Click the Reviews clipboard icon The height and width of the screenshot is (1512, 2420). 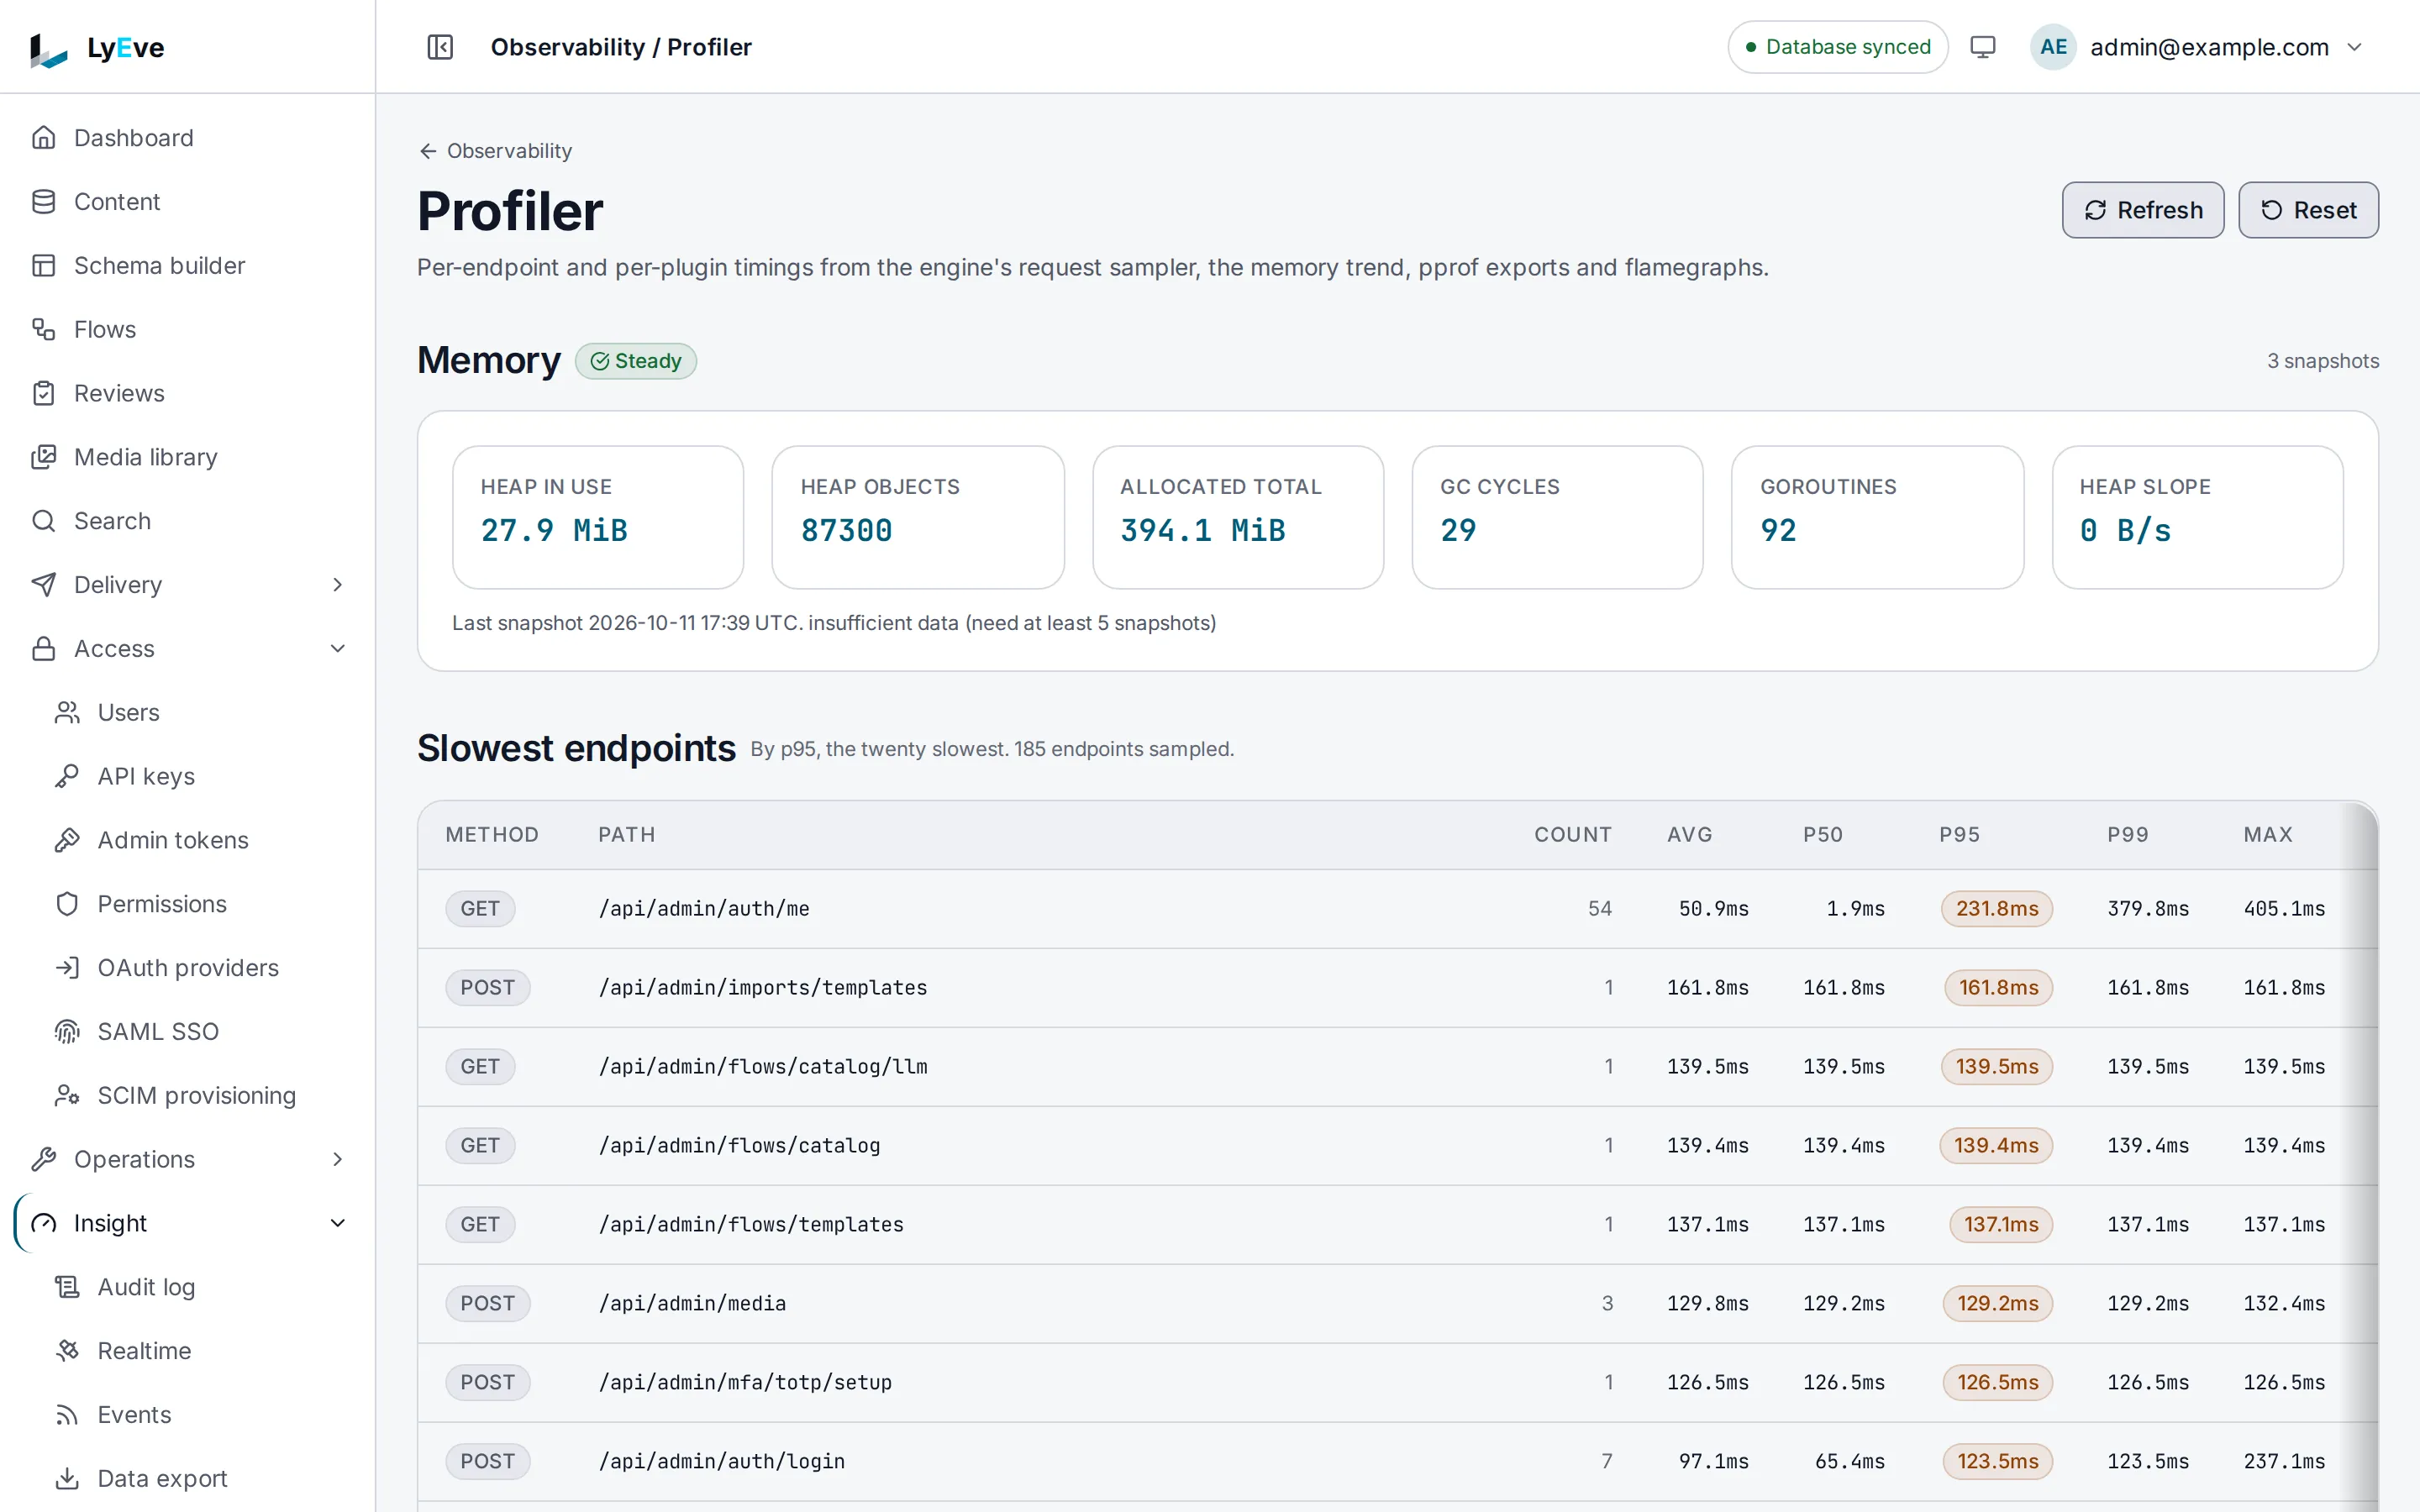point(43,394)
